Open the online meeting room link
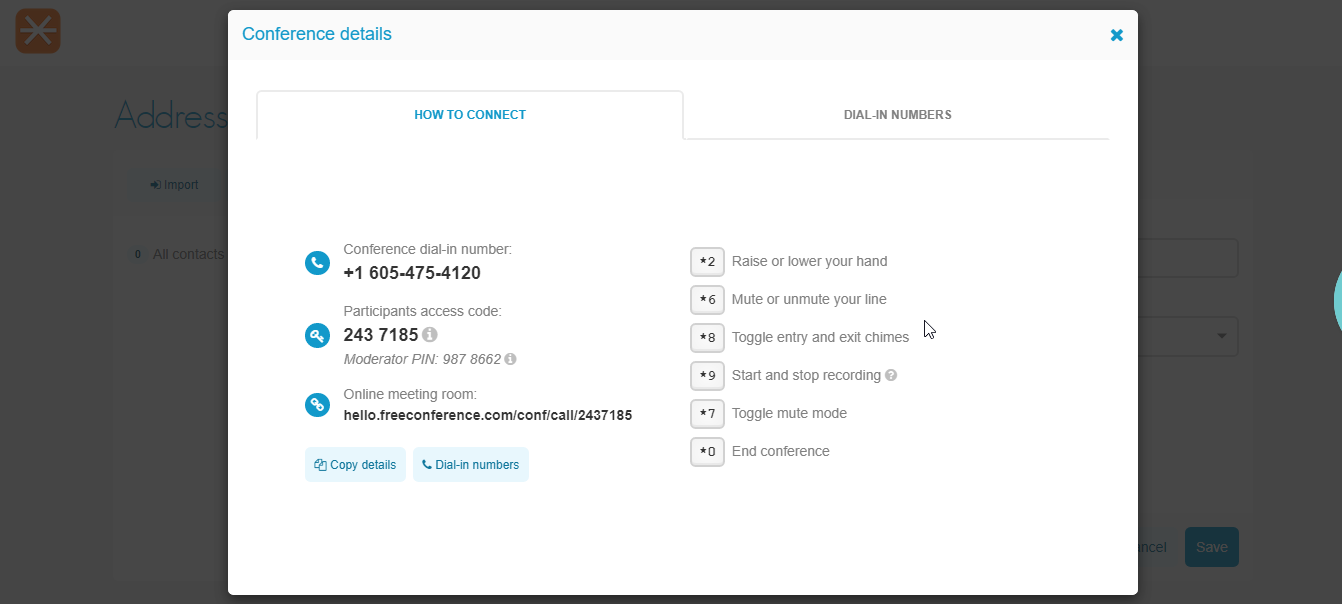 [488, 415]
